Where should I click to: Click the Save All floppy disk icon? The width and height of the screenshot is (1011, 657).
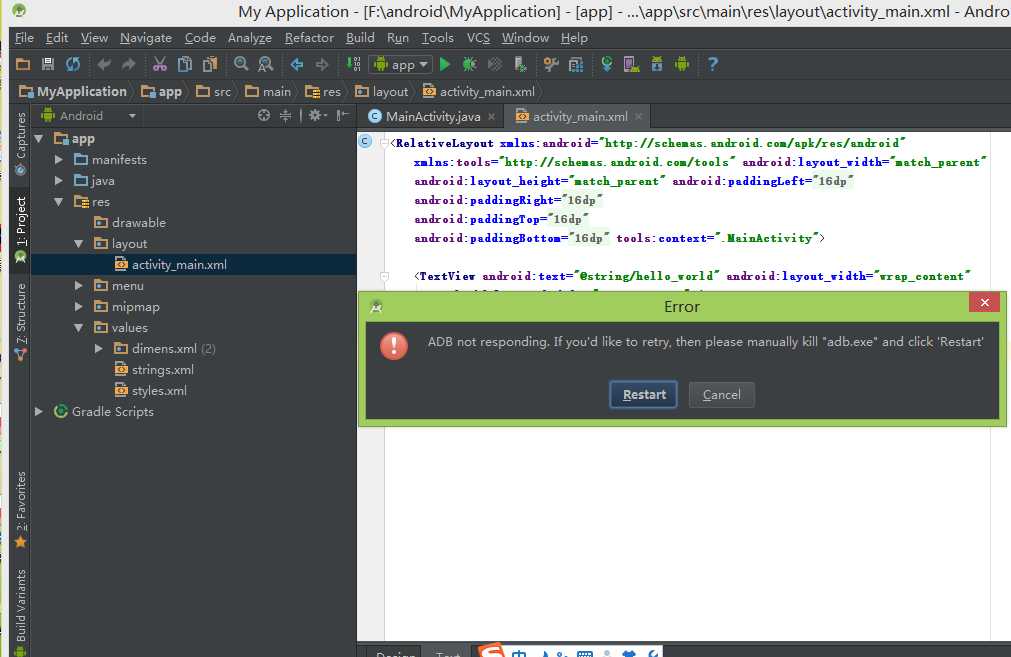[x=48, y=64]
